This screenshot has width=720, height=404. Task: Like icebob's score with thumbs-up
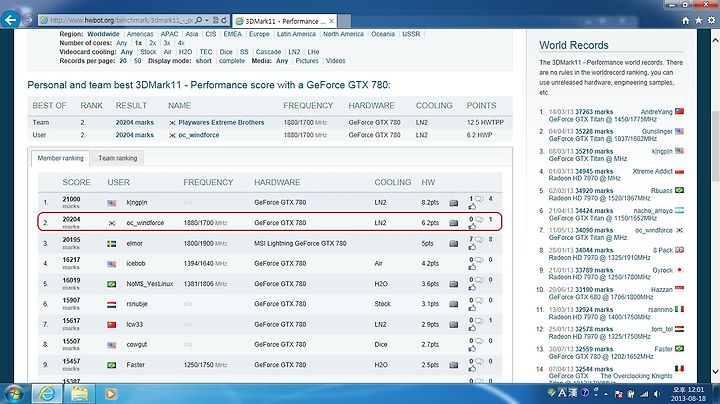point(472,268)
